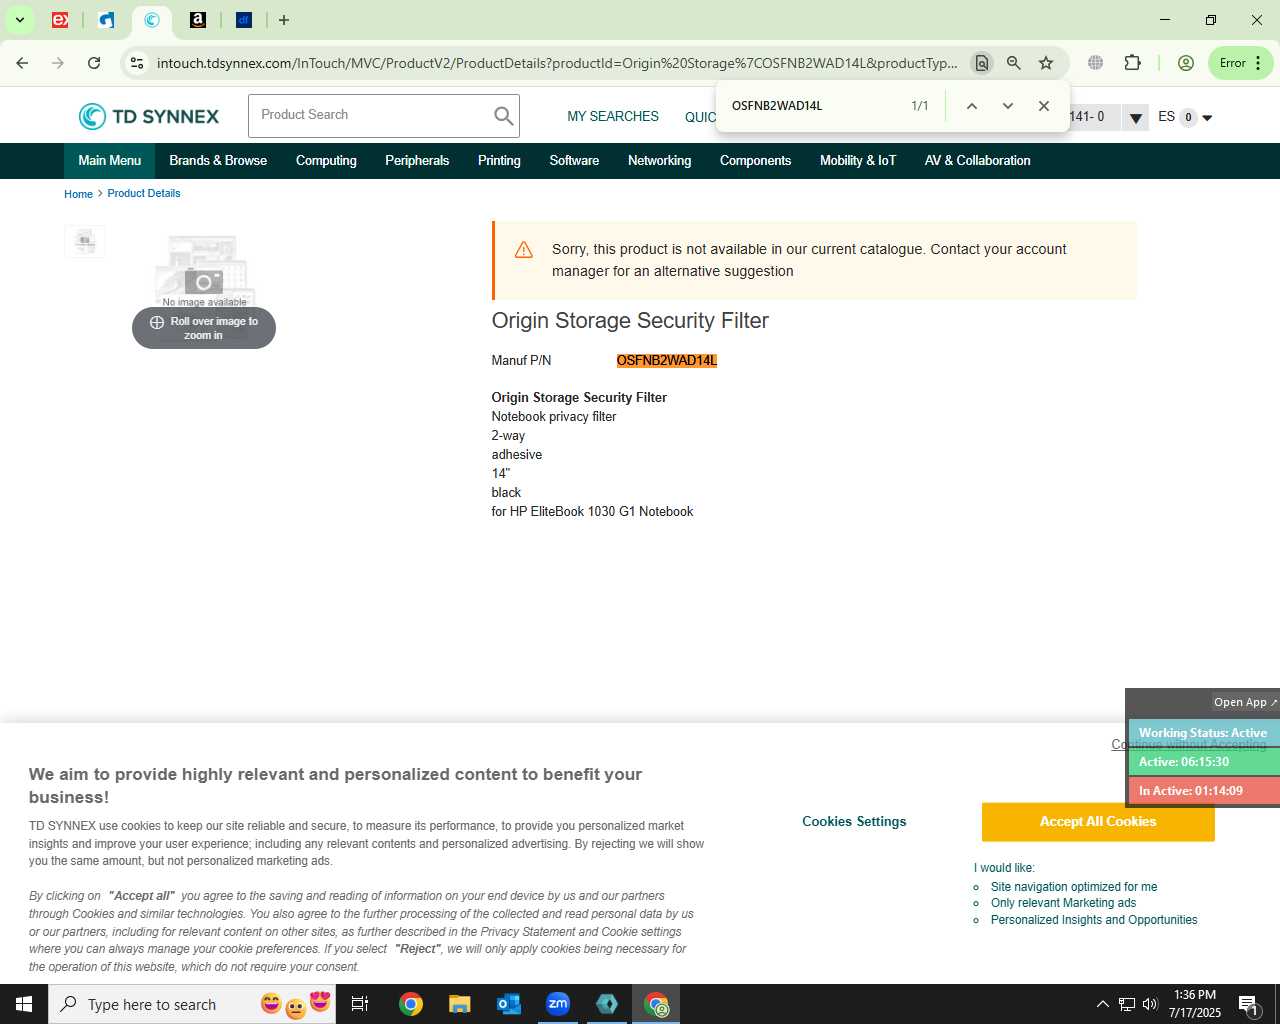Open MY SEARCHES link

tap(613, 117)
